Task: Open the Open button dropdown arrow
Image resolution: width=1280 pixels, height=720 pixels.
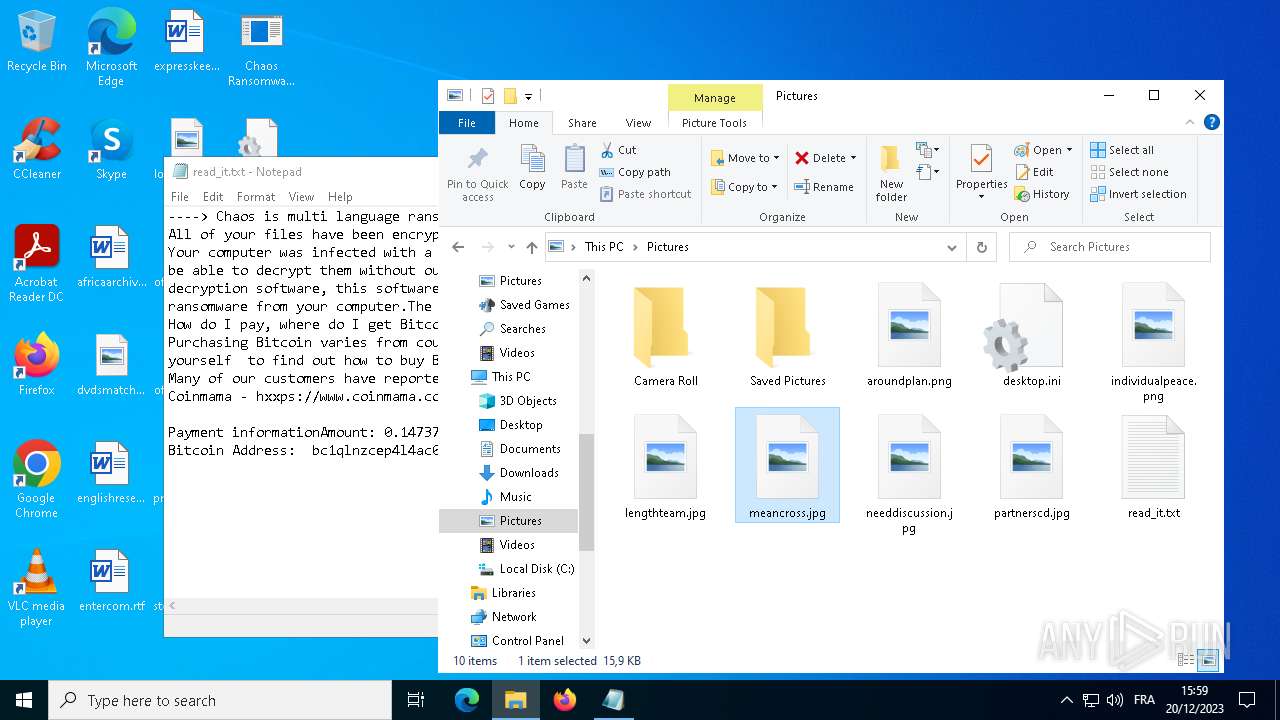Action: (1069, 150)
